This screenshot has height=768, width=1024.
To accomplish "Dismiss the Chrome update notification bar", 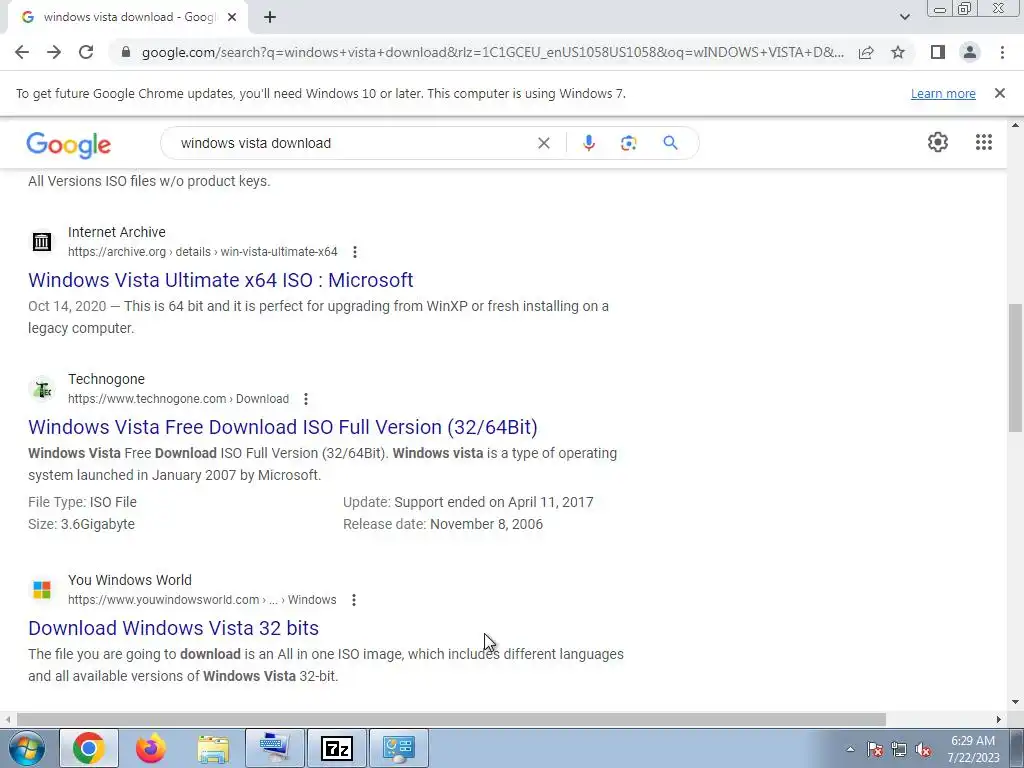I will click(1000, 93).
